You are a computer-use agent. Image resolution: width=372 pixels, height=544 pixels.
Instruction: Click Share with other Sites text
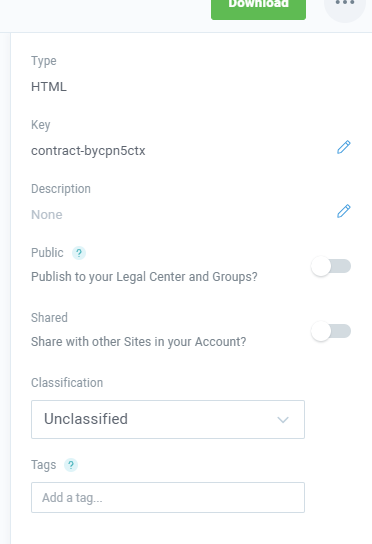139,342
